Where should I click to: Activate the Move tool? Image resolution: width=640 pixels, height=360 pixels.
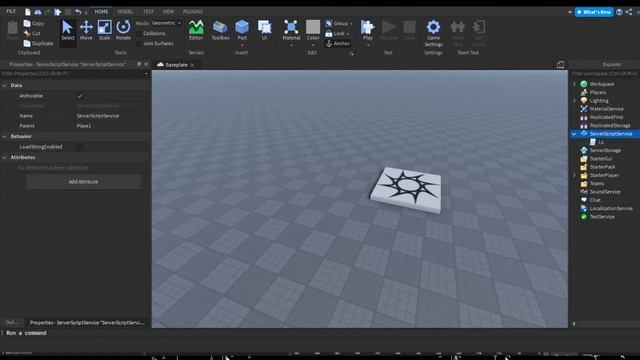coord(86,31)
